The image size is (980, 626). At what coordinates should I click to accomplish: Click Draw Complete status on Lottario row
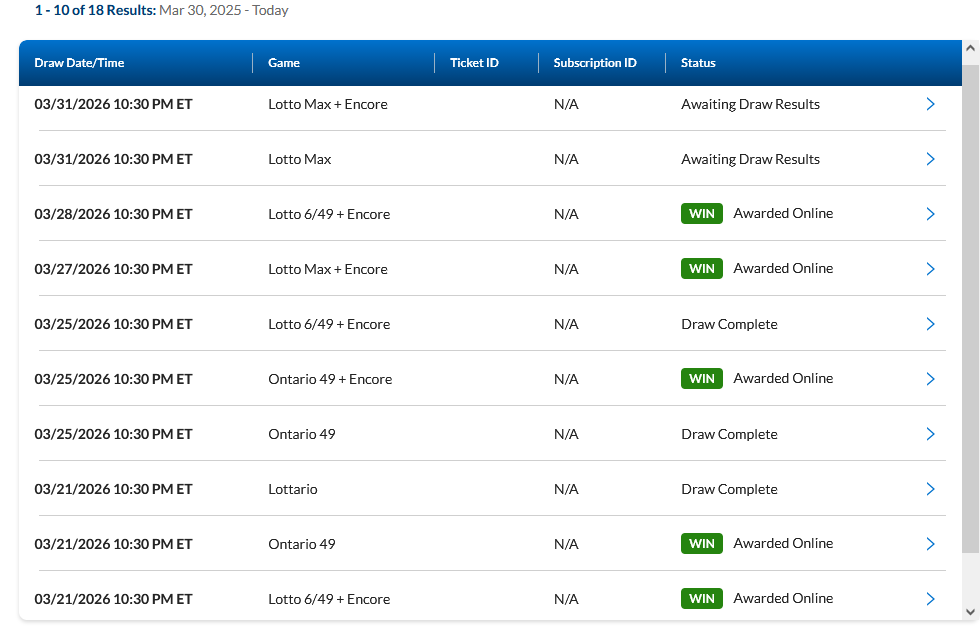click(729, 489)
